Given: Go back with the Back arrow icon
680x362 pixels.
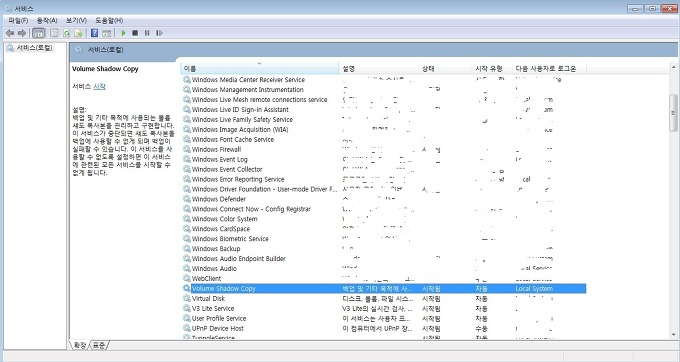Looking at the screenshot, I should (x=10, y=33).
